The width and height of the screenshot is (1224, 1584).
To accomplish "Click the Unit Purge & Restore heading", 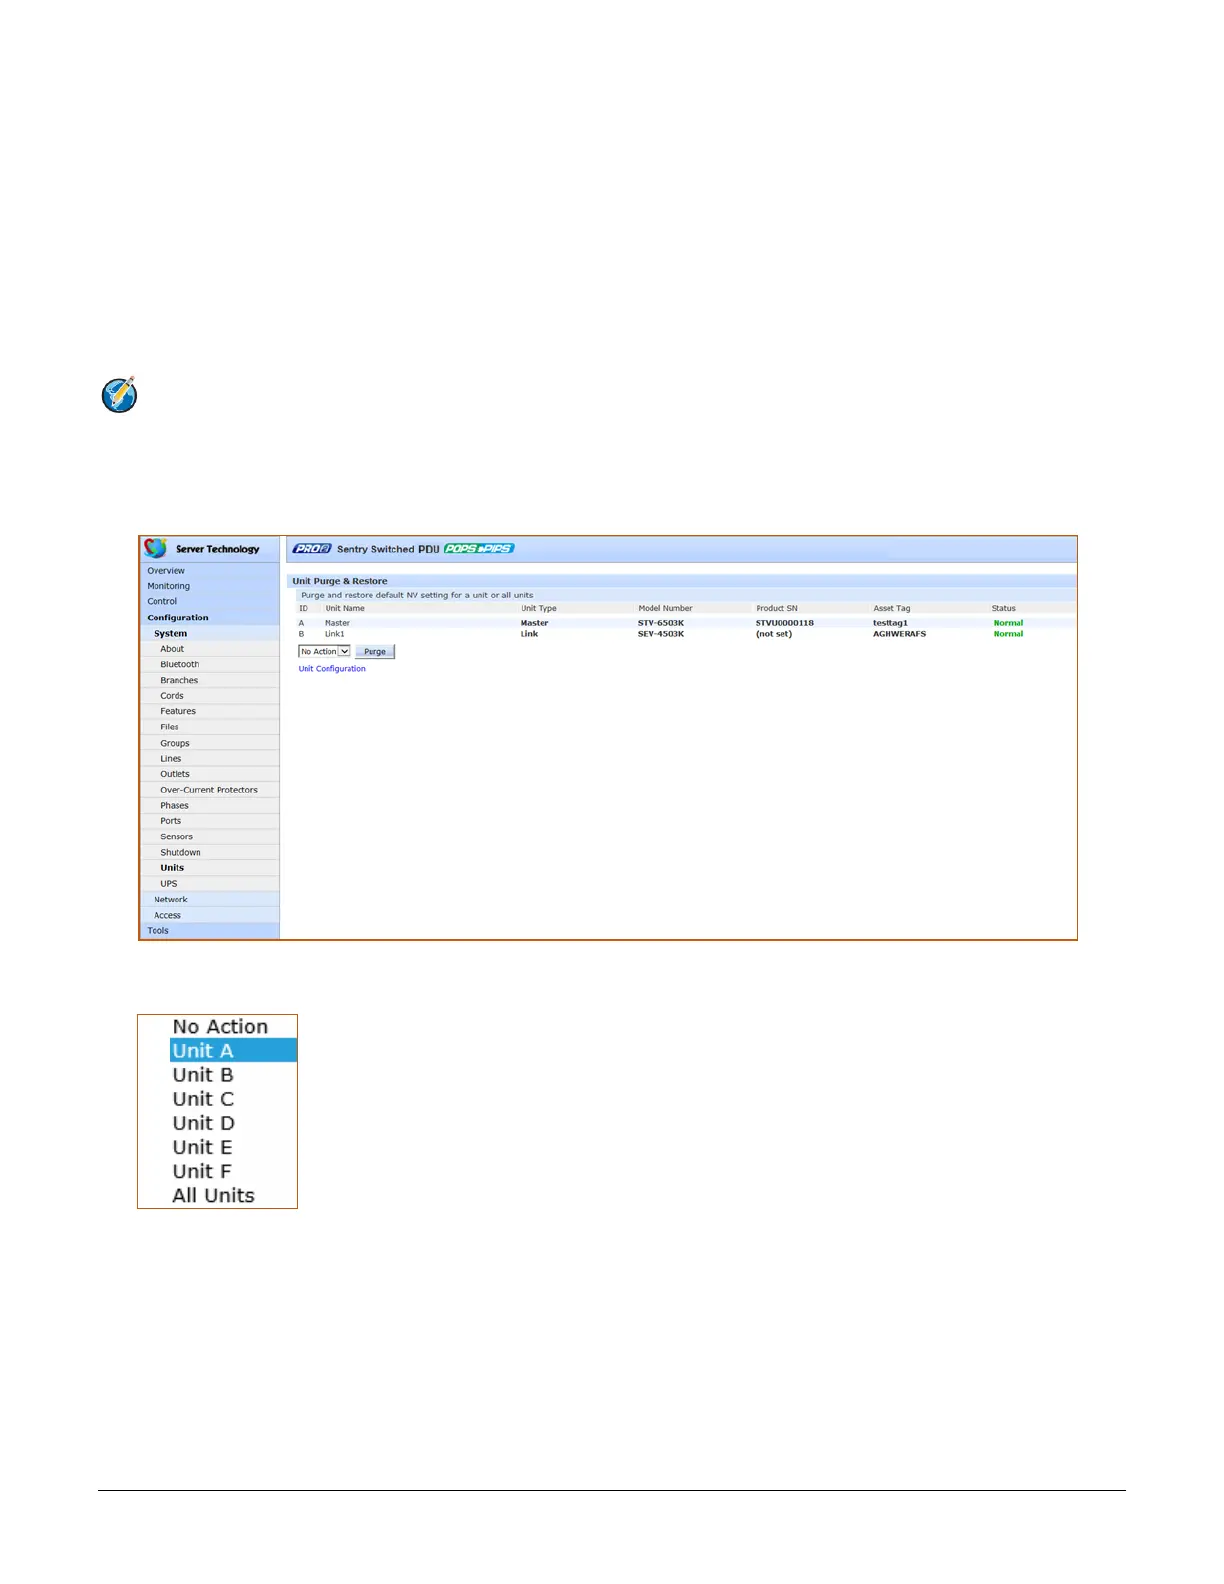I will [x=340, y=581].
